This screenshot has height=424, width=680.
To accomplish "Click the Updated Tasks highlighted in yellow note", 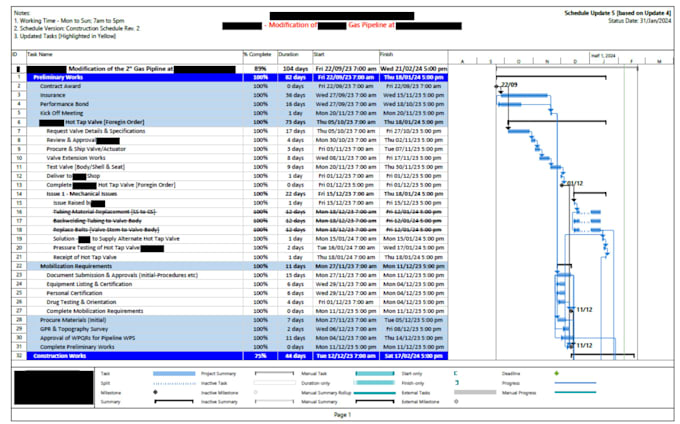I will [65, 36].
